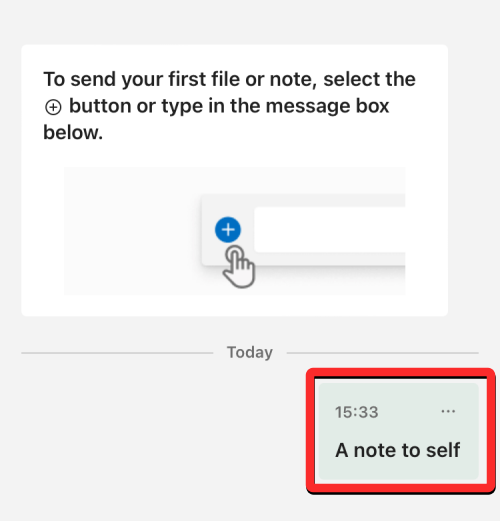Click the circled plus symbol in the instructions
This screenshot has height=521, width=500.
(53, 108)
